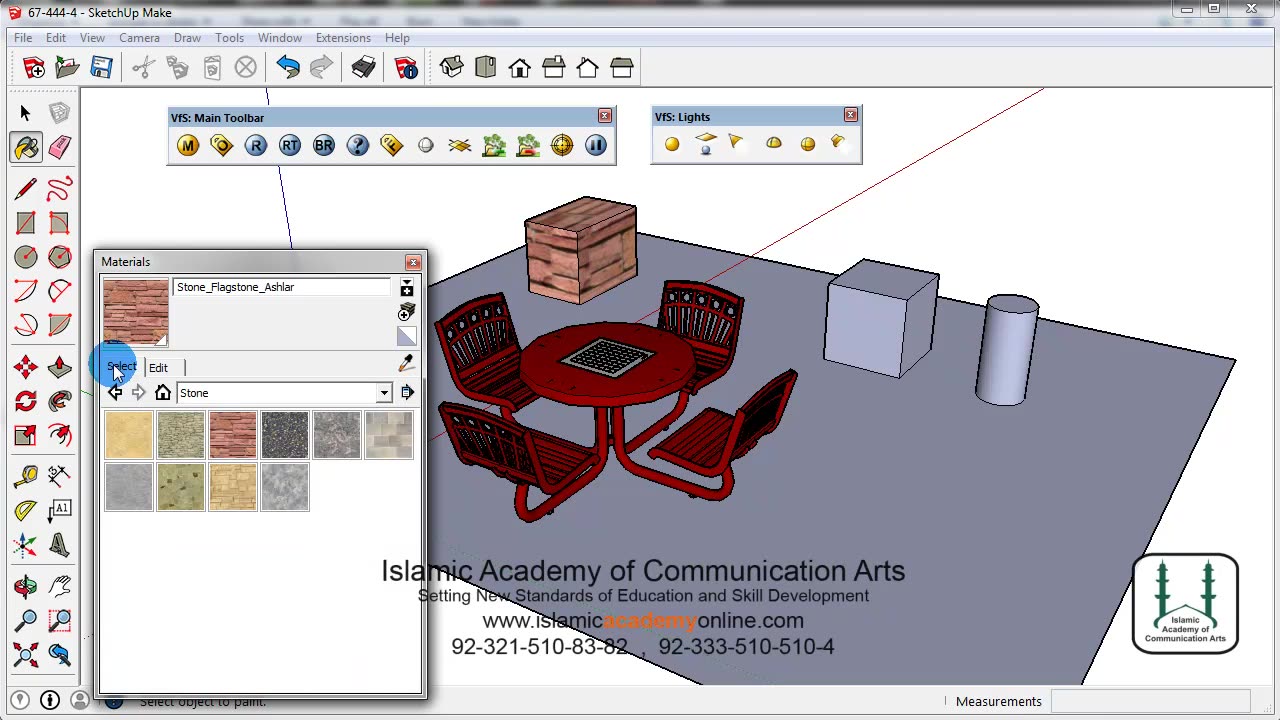Click the current material preview swatch
Screen dimensions: 1280x720
click(x=136, y=313)
